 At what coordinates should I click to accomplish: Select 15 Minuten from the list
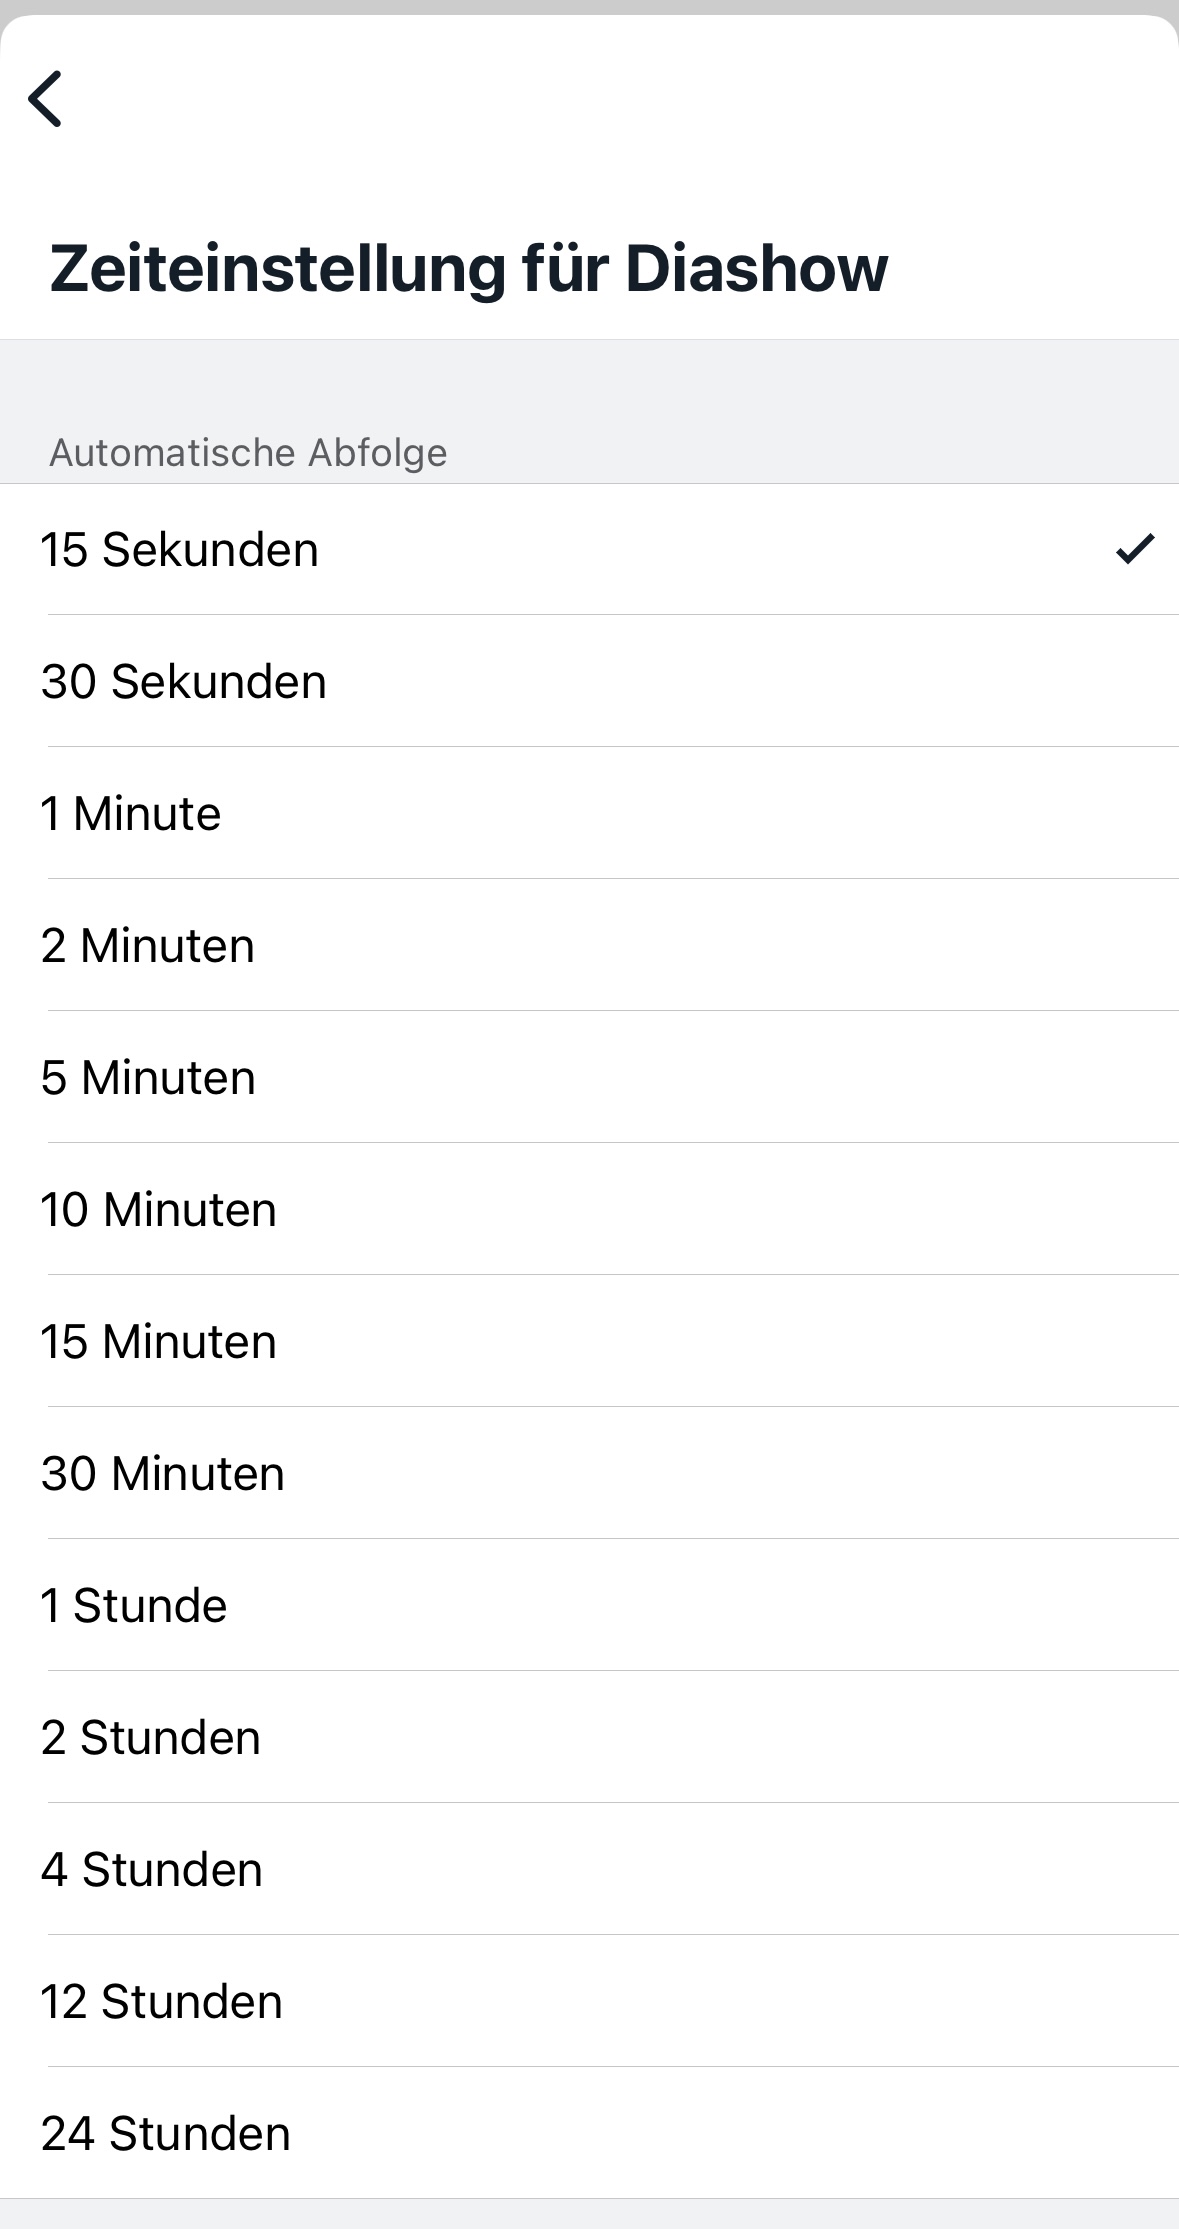point(159,1342)
